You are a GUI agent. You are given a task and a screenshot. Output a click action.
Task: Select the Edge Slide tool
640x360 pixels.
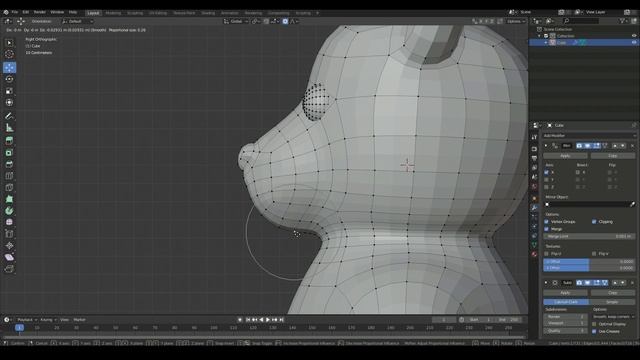tap(9, 234)
